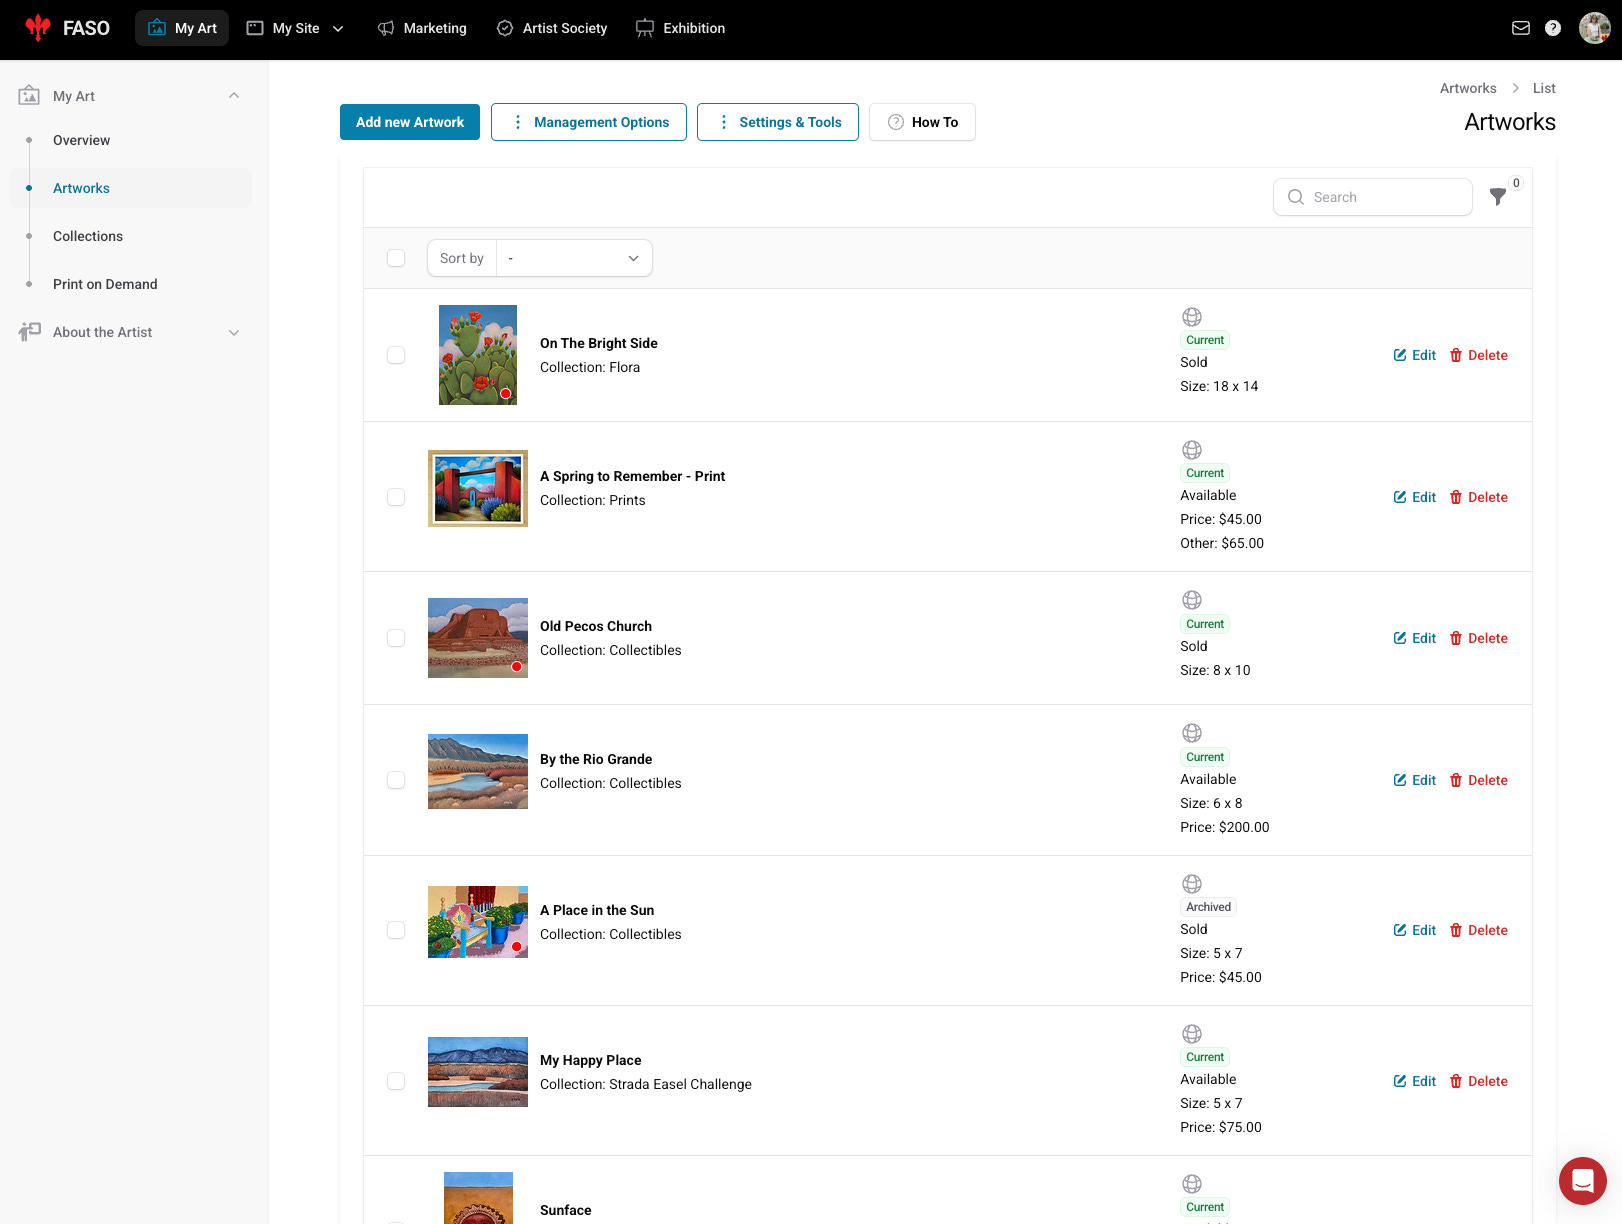Focus the Search input field
Viewport: 1622px width, 1224px height.
pos(1373,197)
